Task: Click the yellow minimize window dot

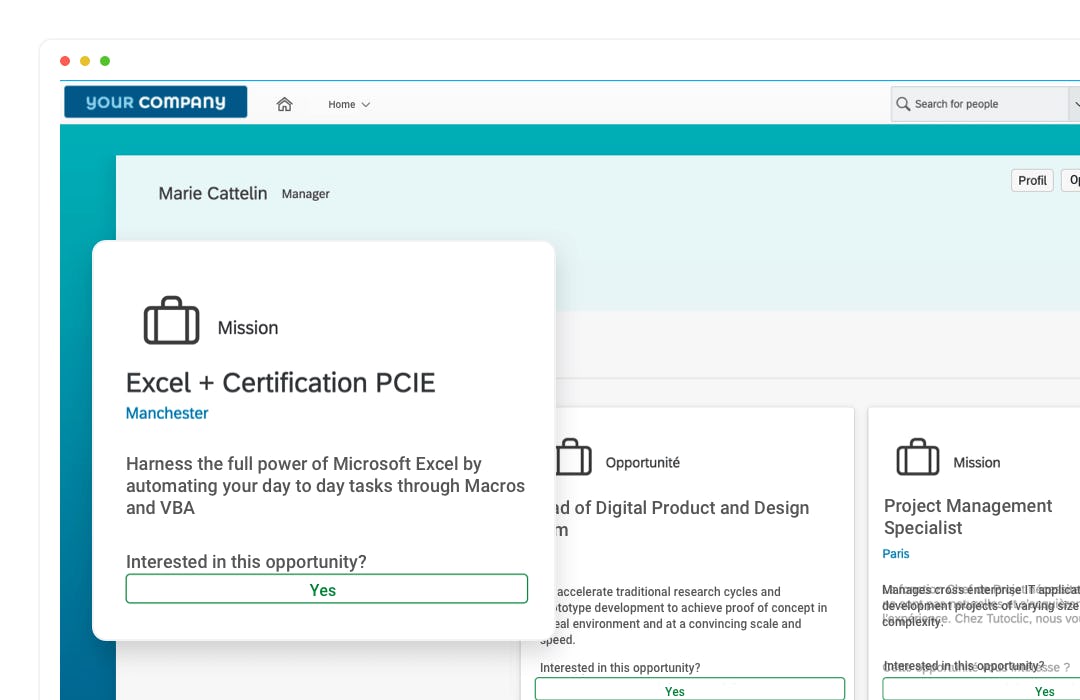Action: click(x=85, y=61)
